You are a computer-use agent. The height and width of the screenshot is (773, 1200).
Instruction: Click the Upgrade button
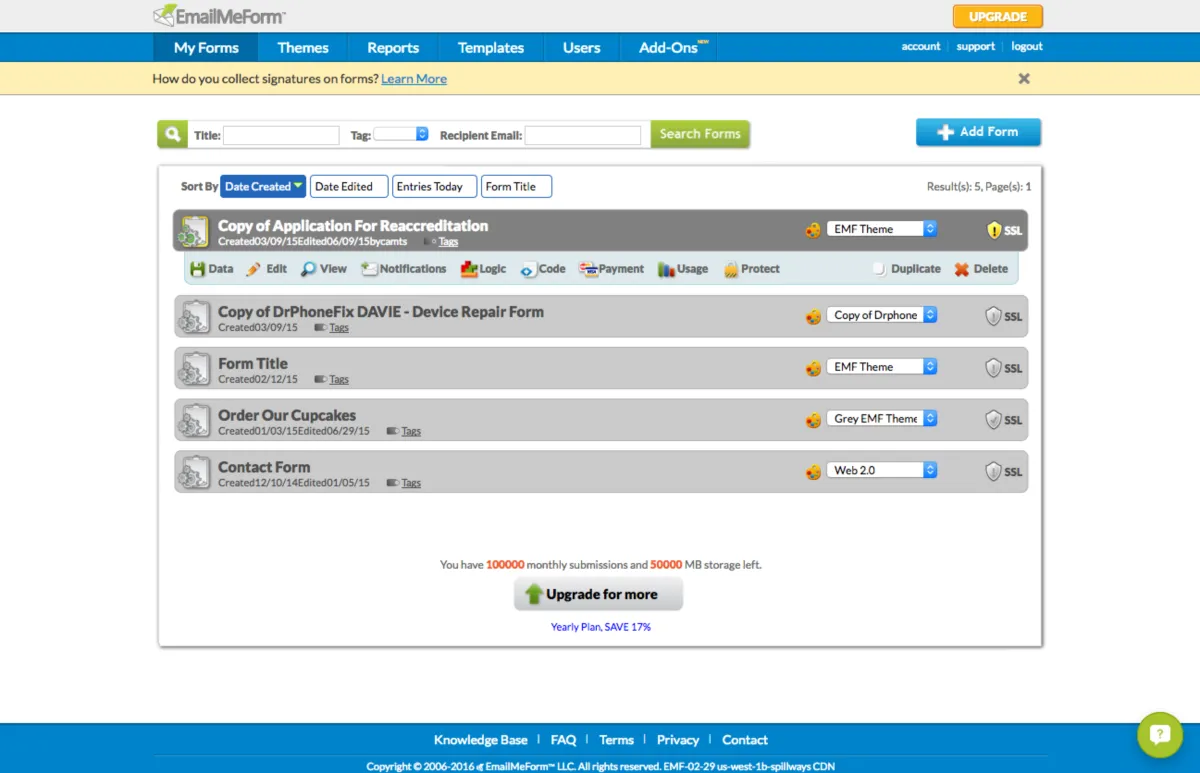tap(998, 16)
